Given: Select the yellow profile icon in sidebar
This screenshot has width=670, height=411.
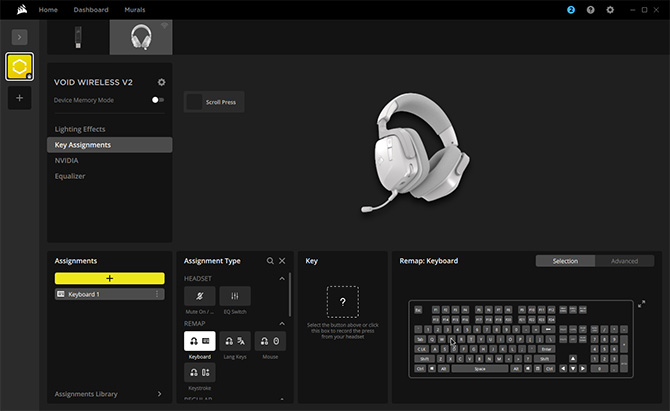Looking at the screenshot, I should [20, 67].
